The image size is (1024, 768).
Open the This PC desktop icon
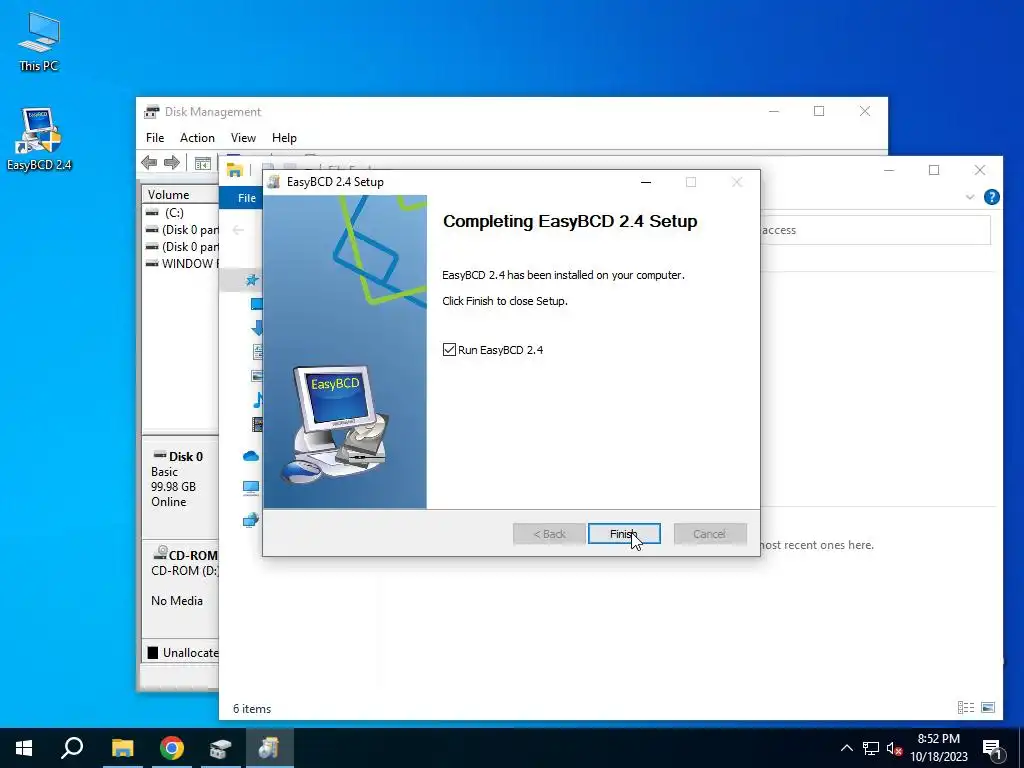coord(39,42)
